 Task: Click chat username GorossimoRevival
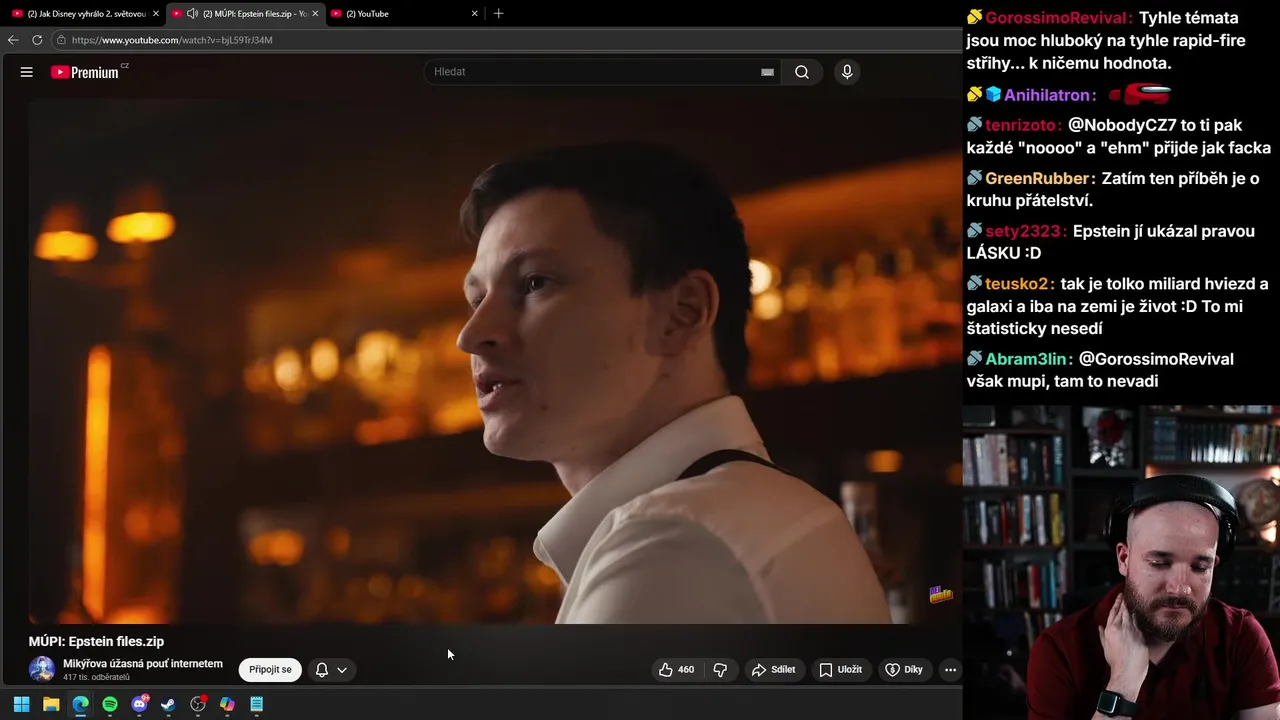point(1058,18)
